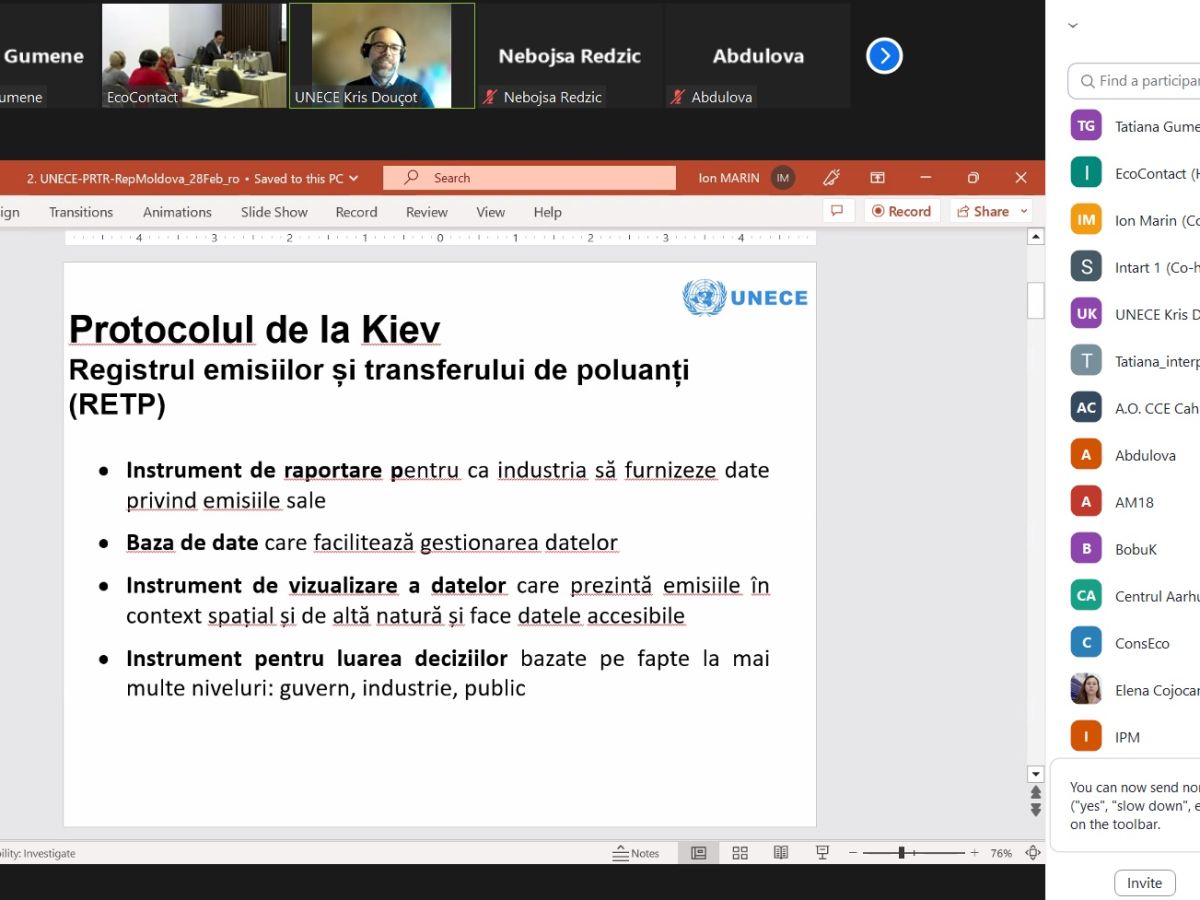Viewport: 1200px width, 900px height.
Task: Click the Record button in ribbon
Action: (901, 211)
